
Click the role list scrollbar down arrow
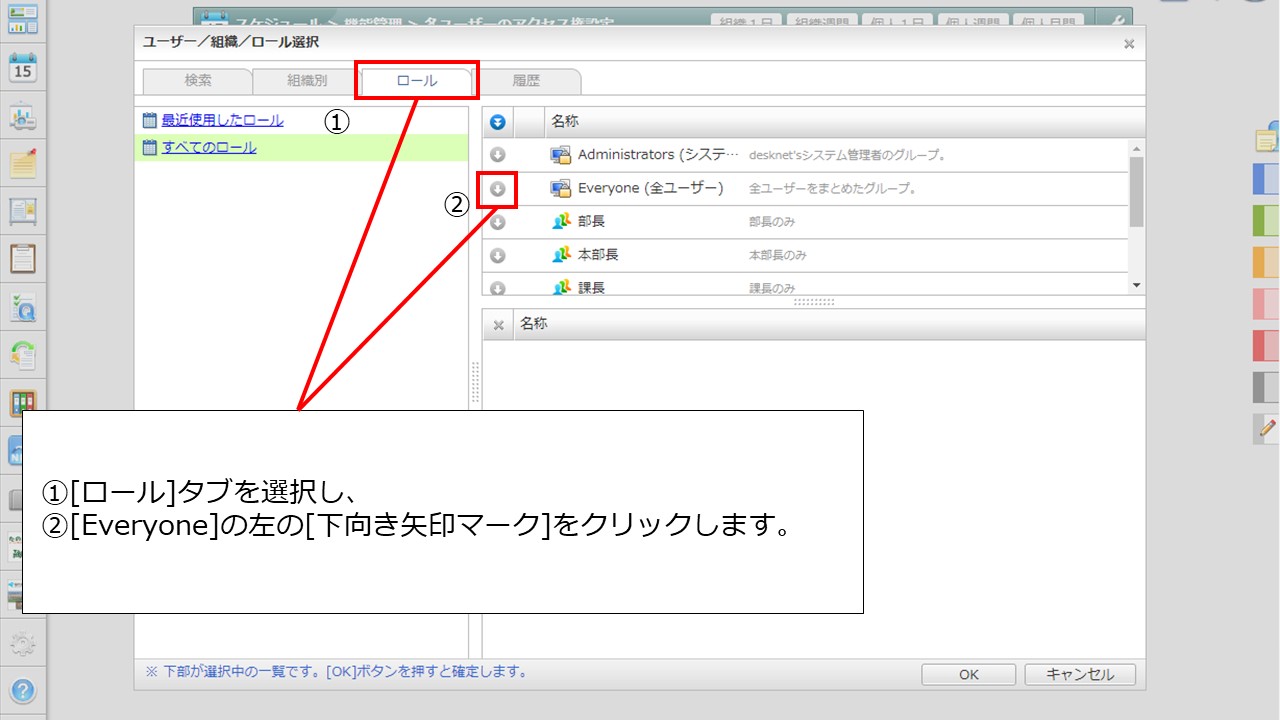coord(1136,286)
